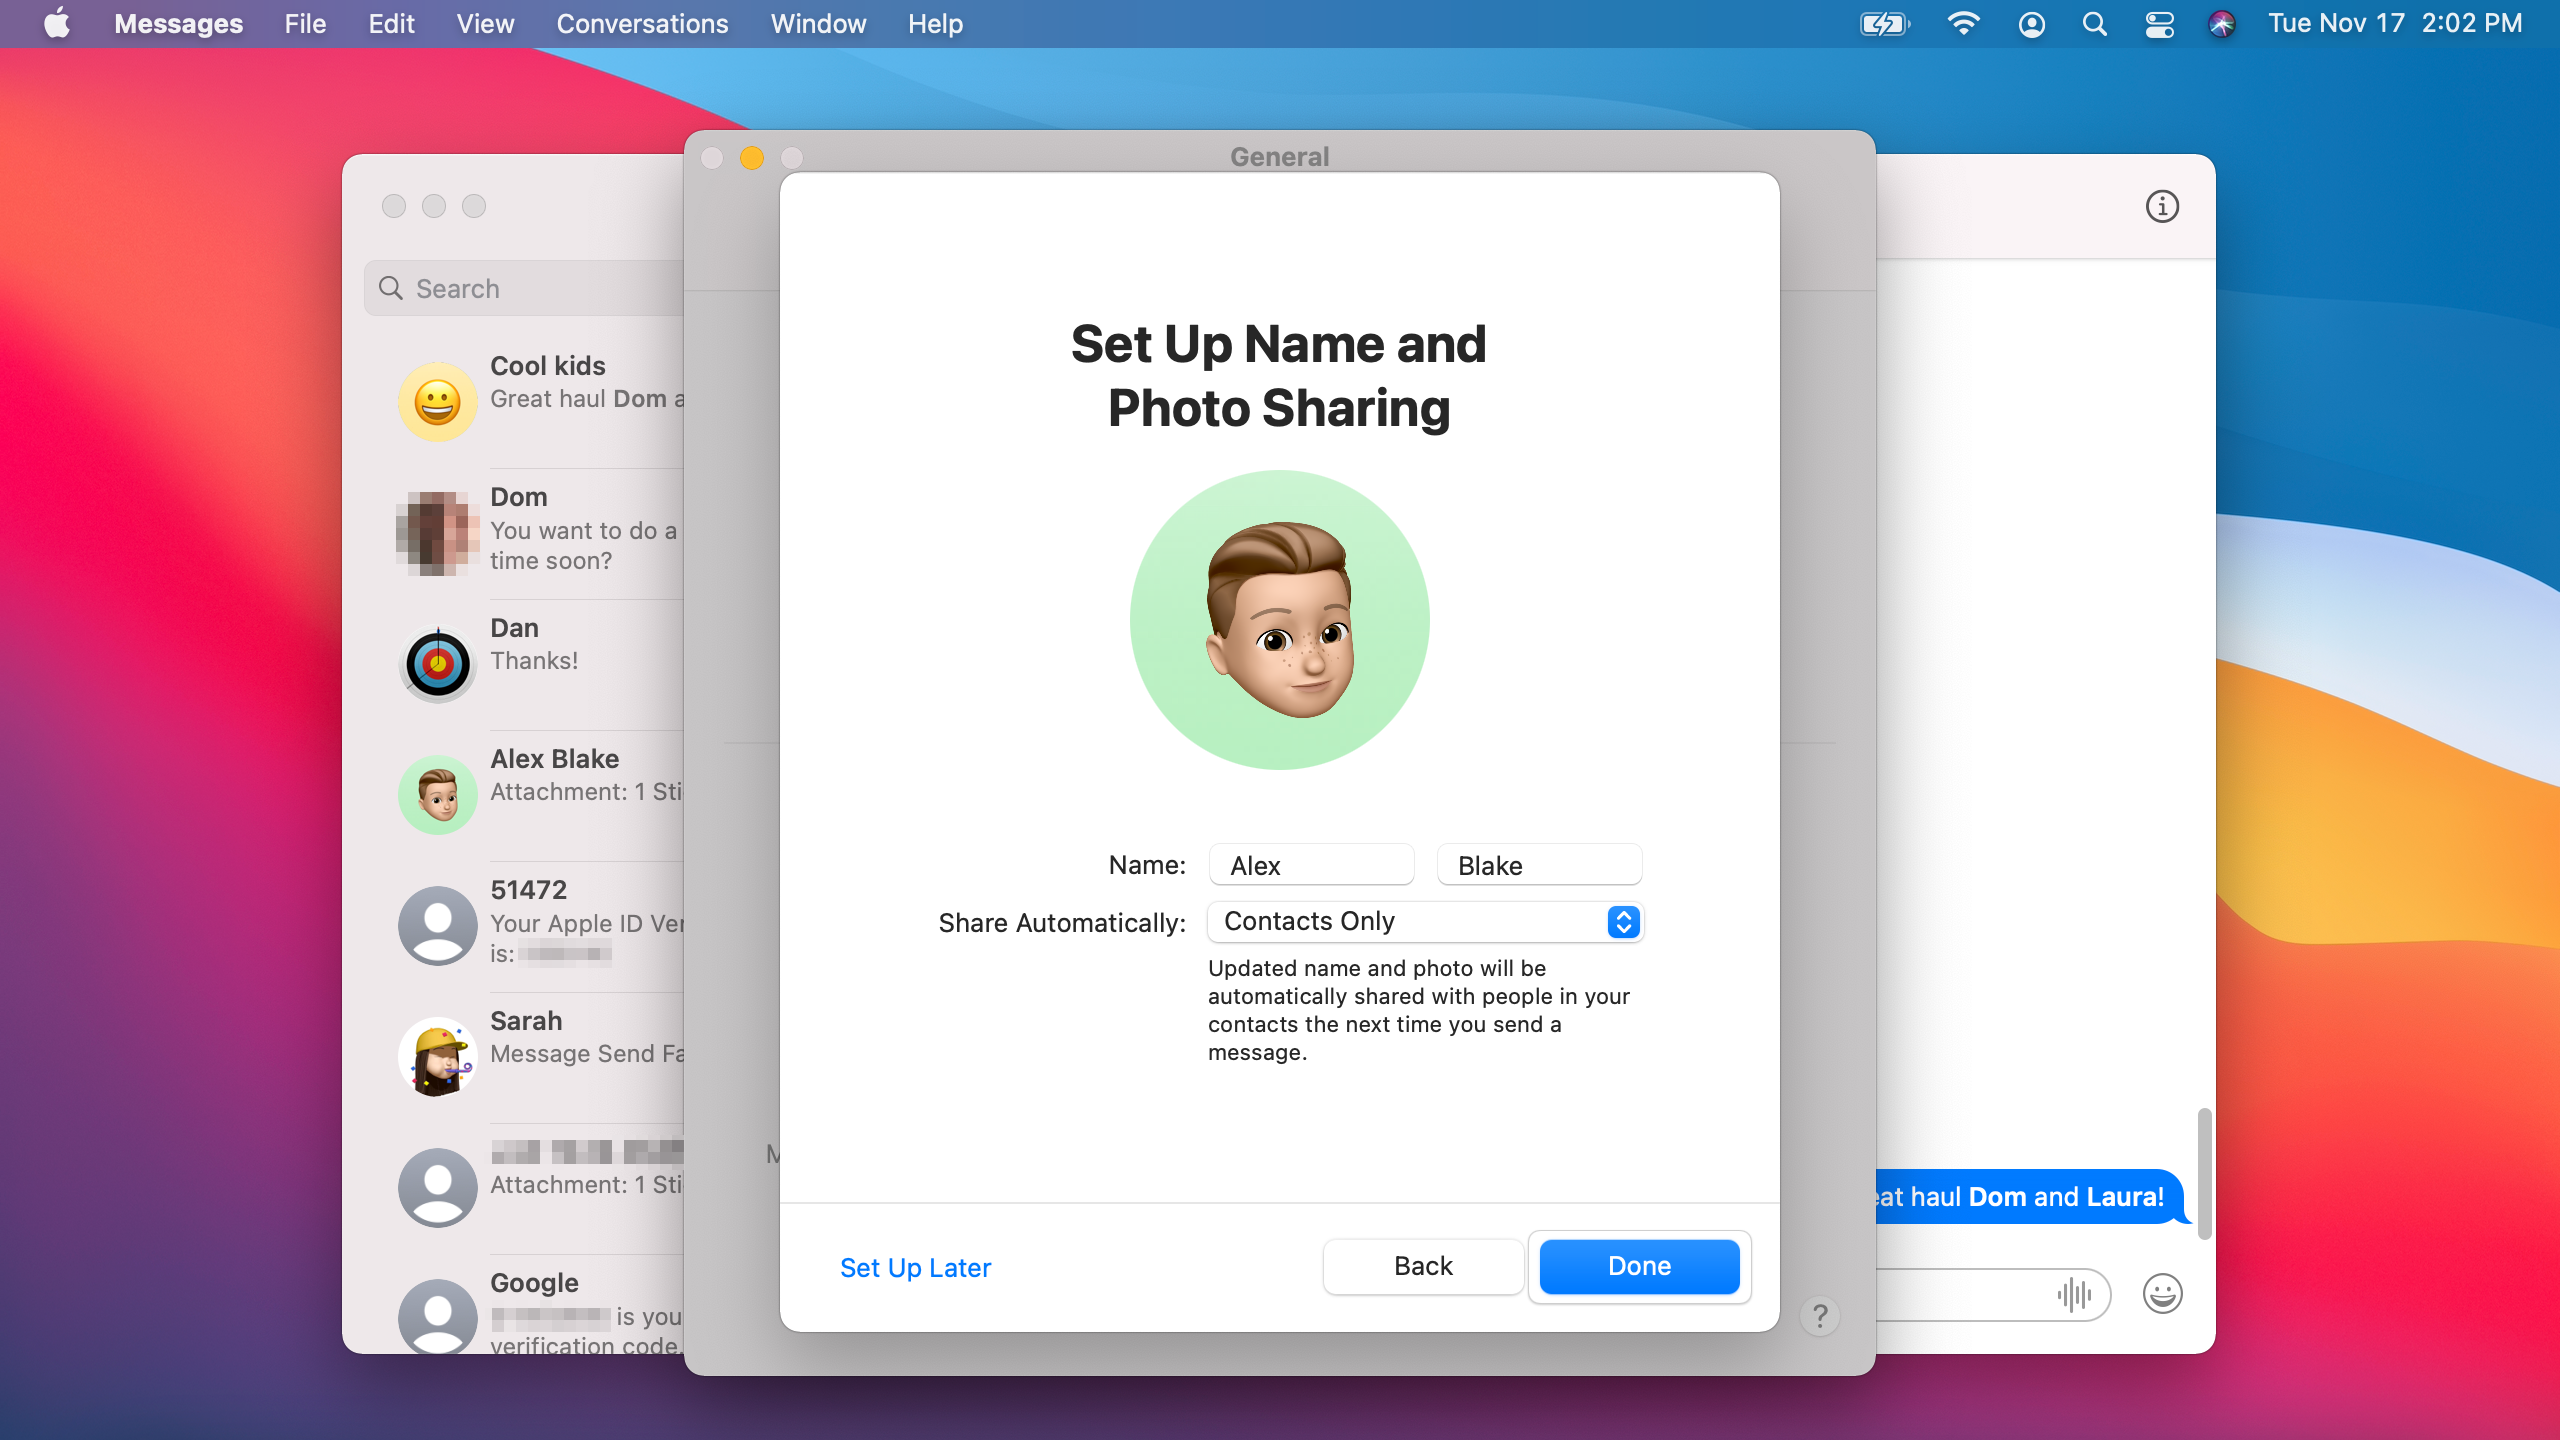The image size is (2560, 1440).
Task: Open Spotlight search icon
Action: pos(2094,23)
